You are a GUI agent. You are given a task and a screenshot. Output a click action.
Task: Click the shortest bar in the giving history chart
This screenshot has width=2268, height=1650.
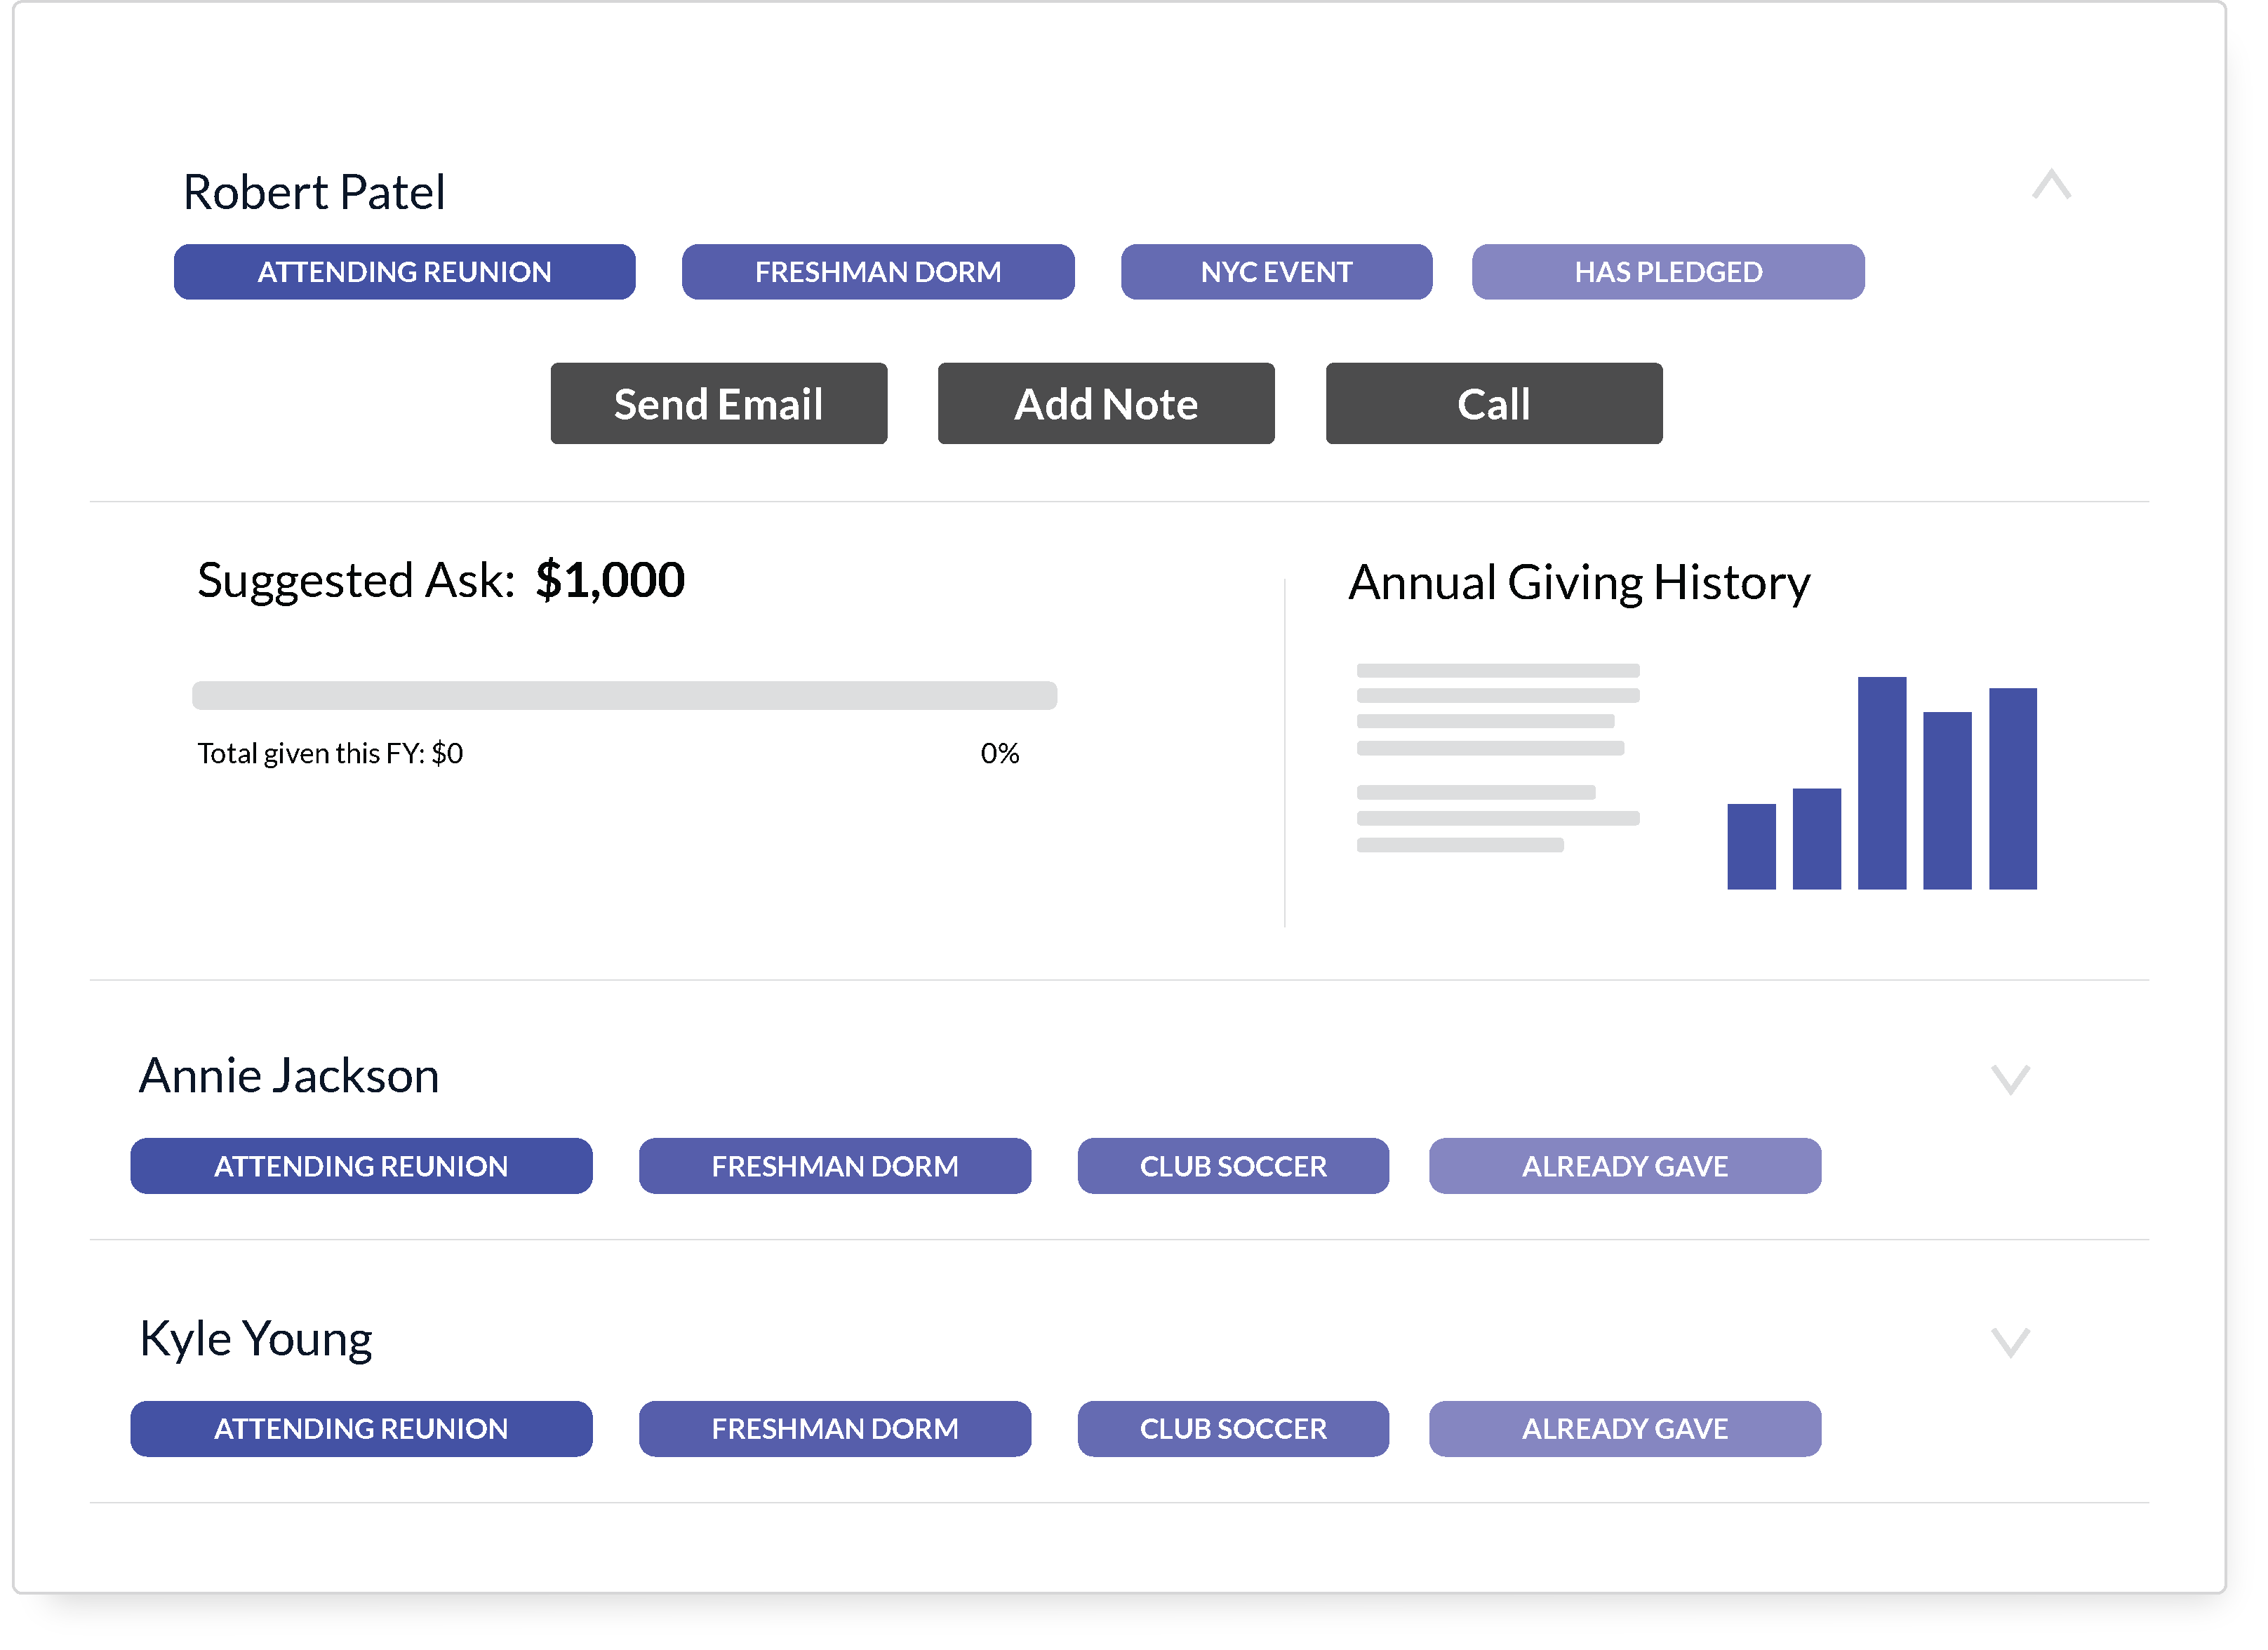click(1752, 847)
